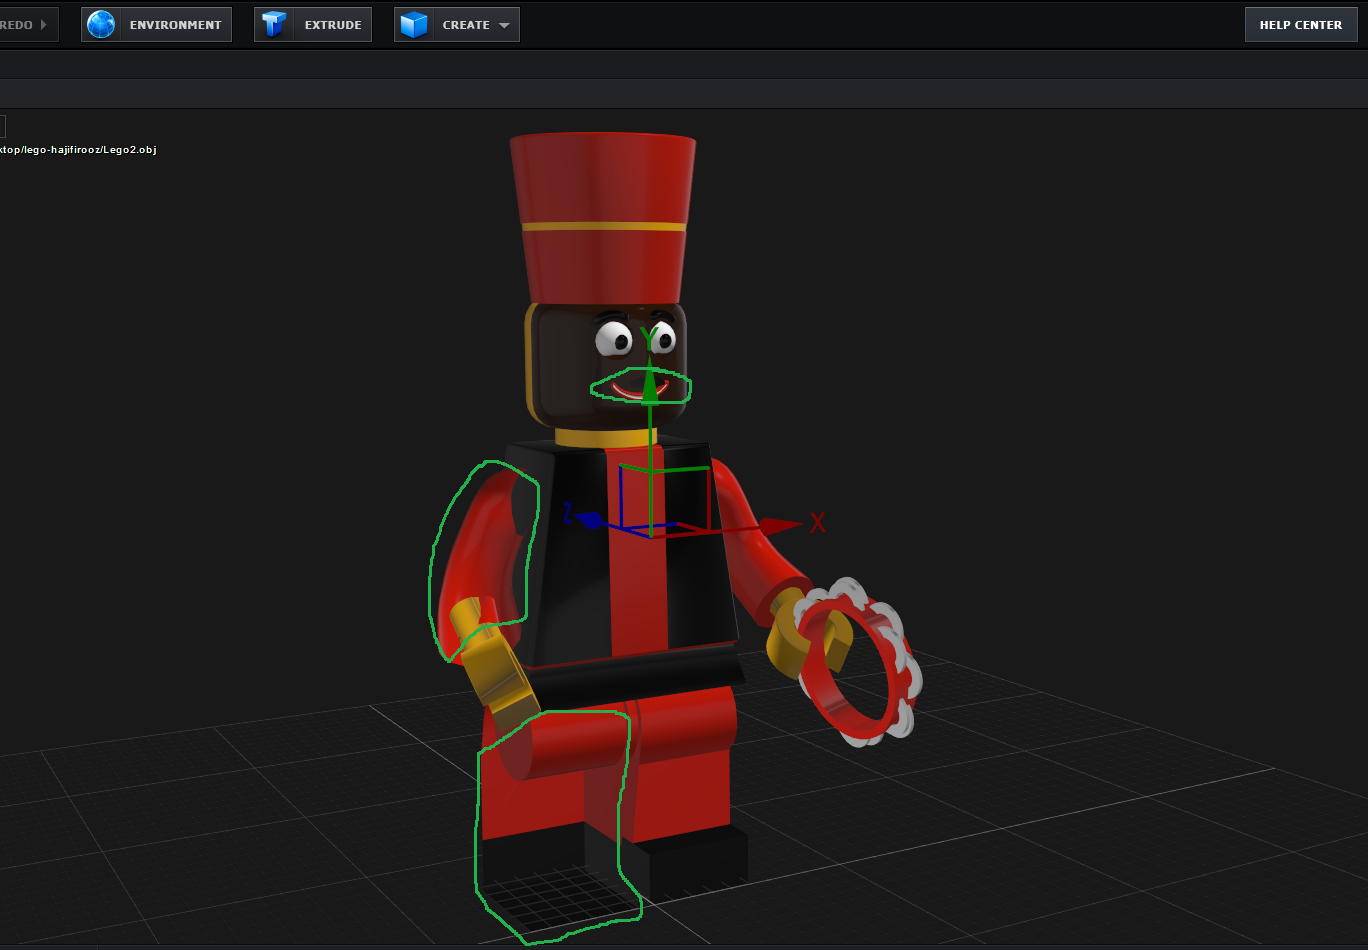Click the Lego2.obj file path text
1368x950 pixels.
(x=78, y=149)
